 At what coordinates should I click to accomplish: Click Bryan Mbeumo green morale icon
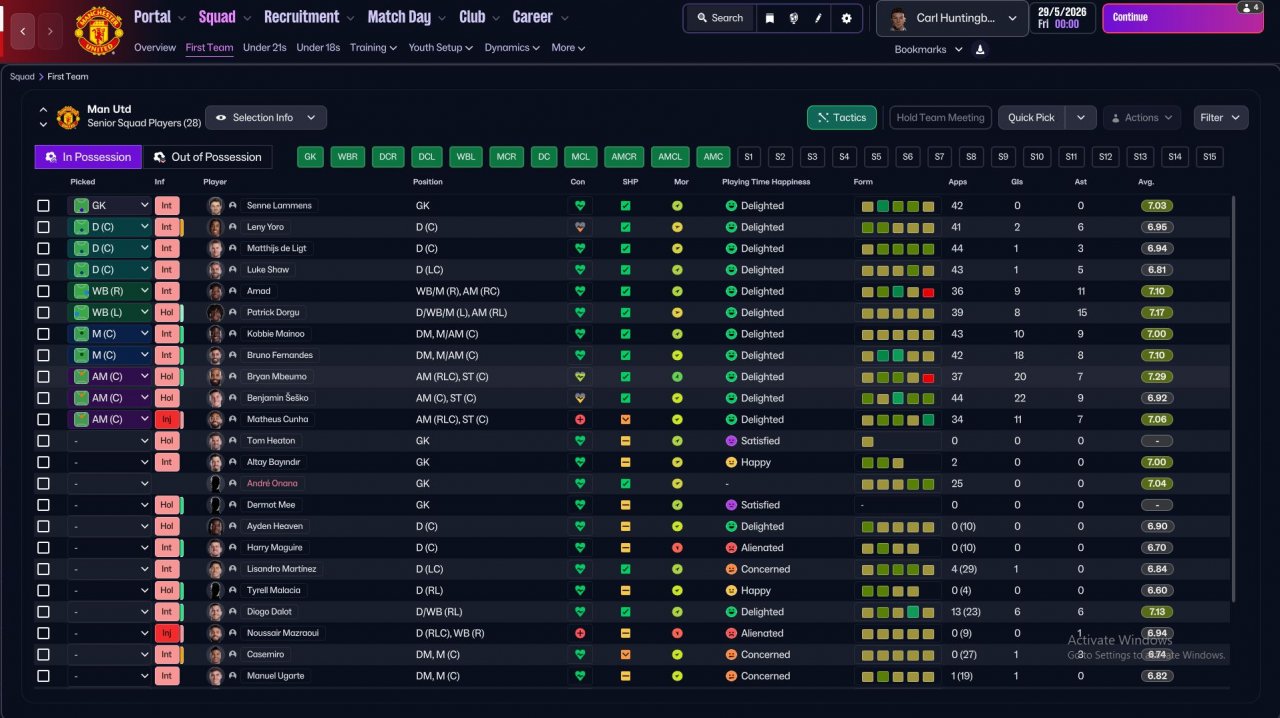[x=677, y=377]
